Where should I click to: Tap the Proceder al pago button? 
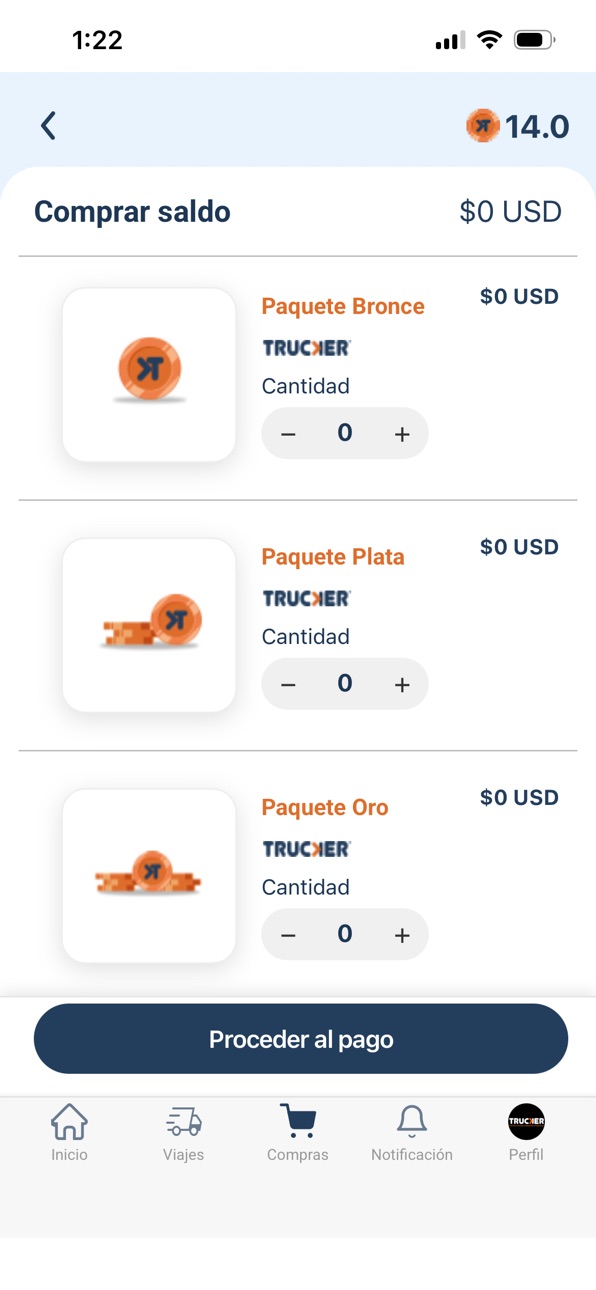click(x=301, y=1039)
